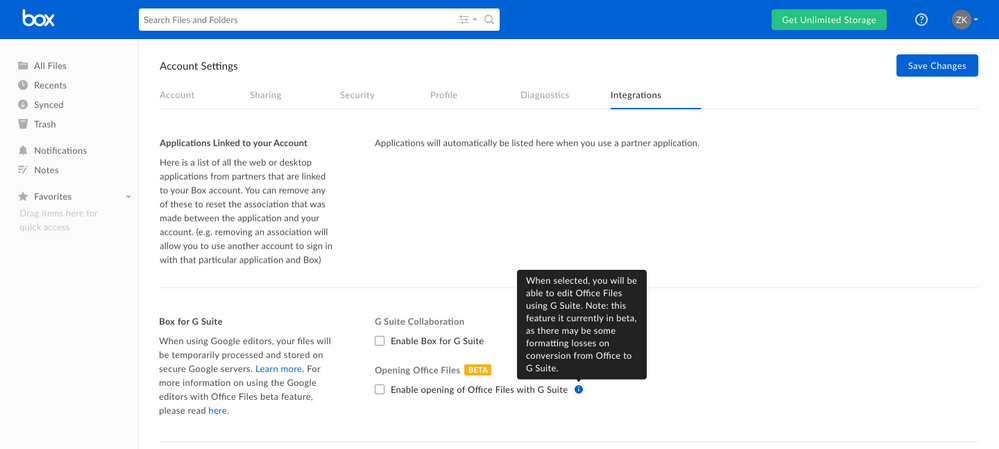Select the Integrations tab

[636, 95]
